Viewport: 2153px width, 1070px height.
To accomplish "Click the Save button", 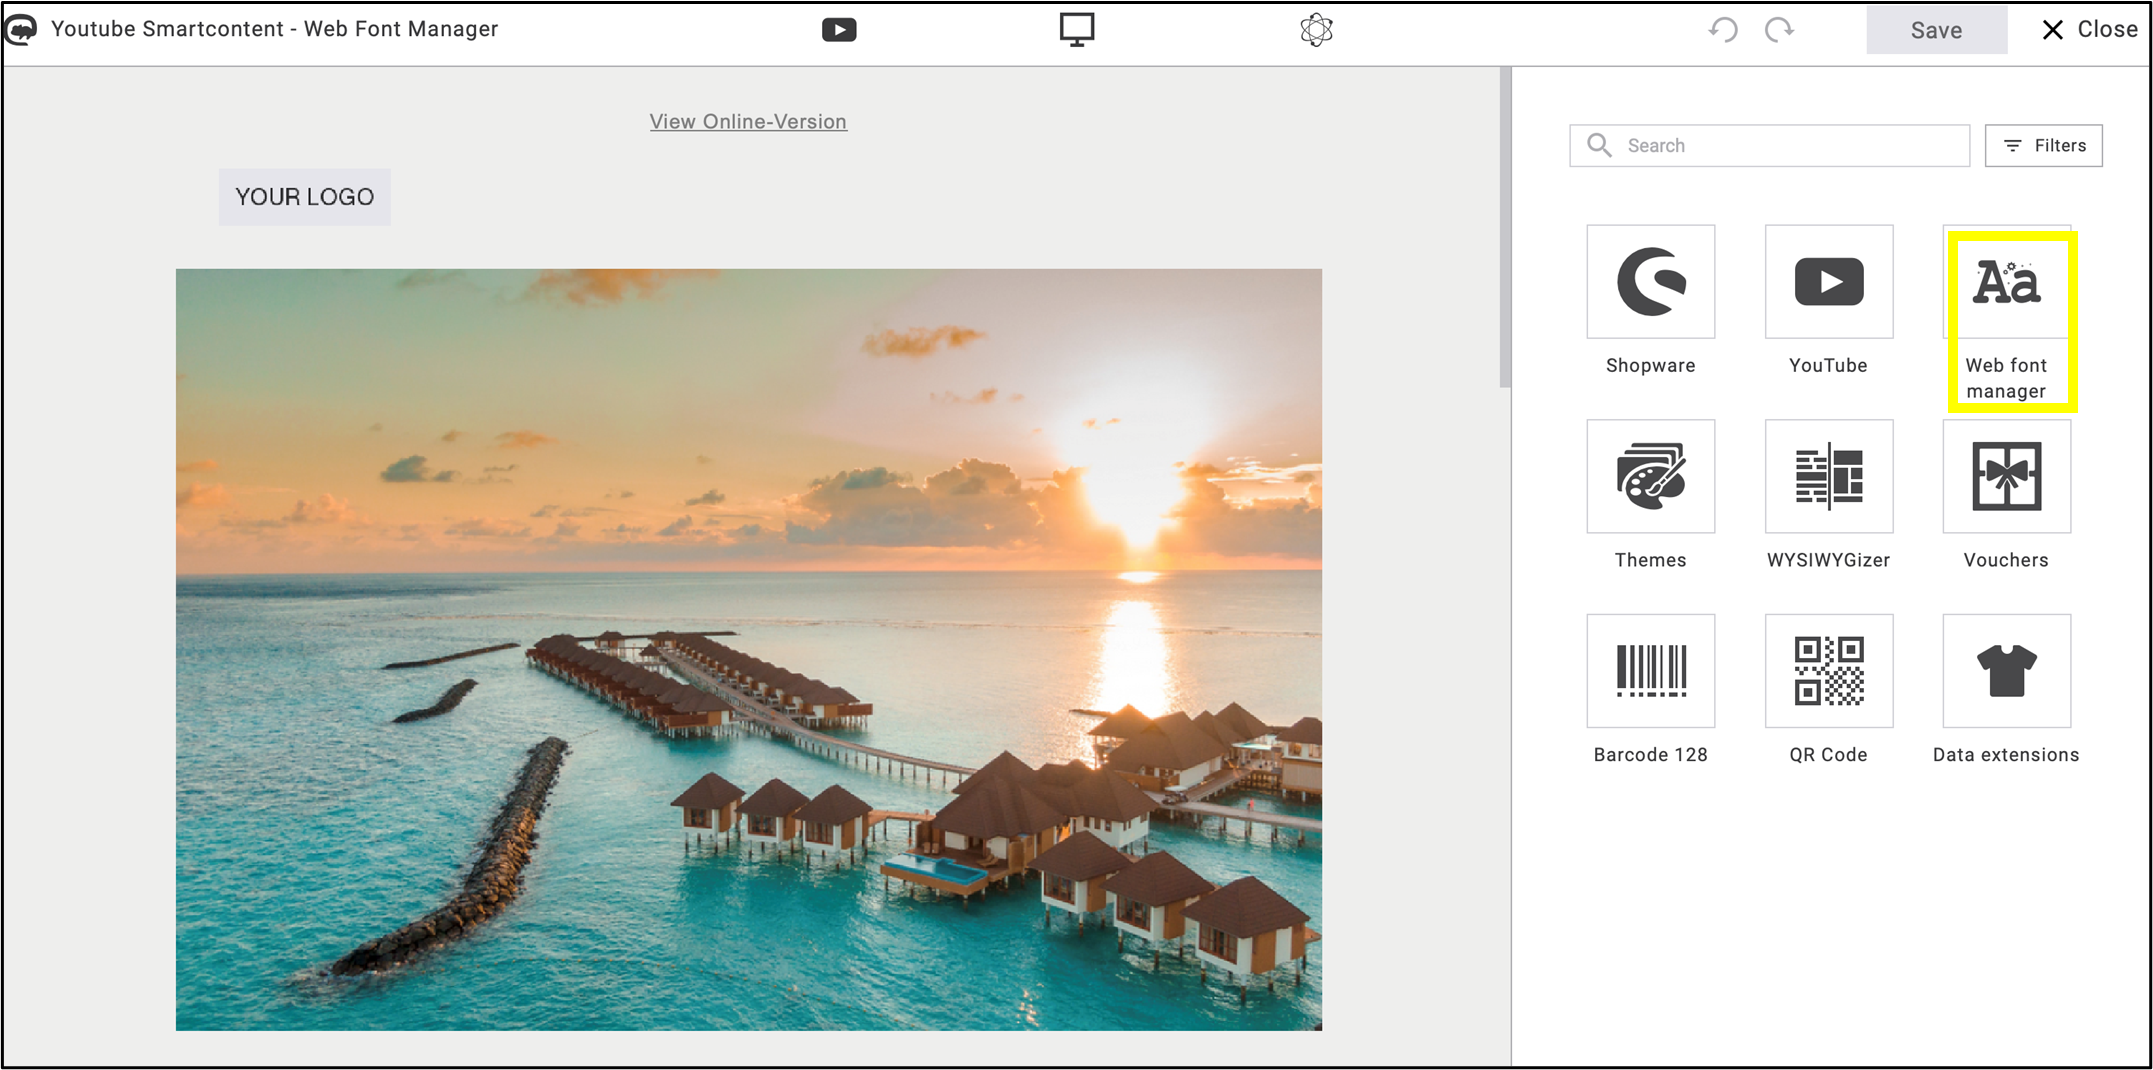I will coord(1936,30).
